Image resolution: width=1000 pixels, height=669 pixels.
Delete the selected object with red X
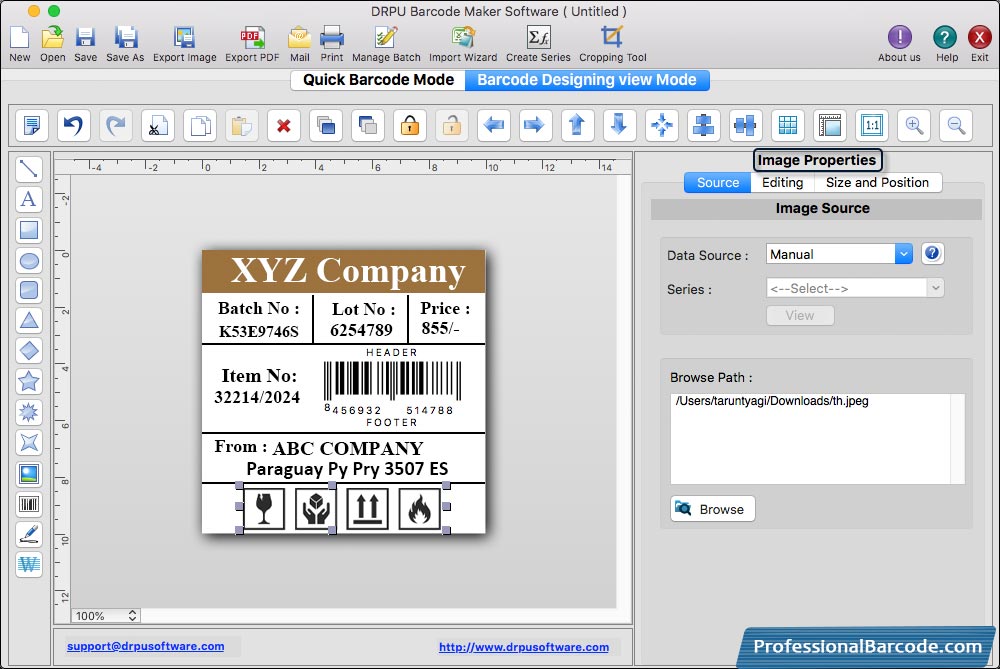coord(284,125)
